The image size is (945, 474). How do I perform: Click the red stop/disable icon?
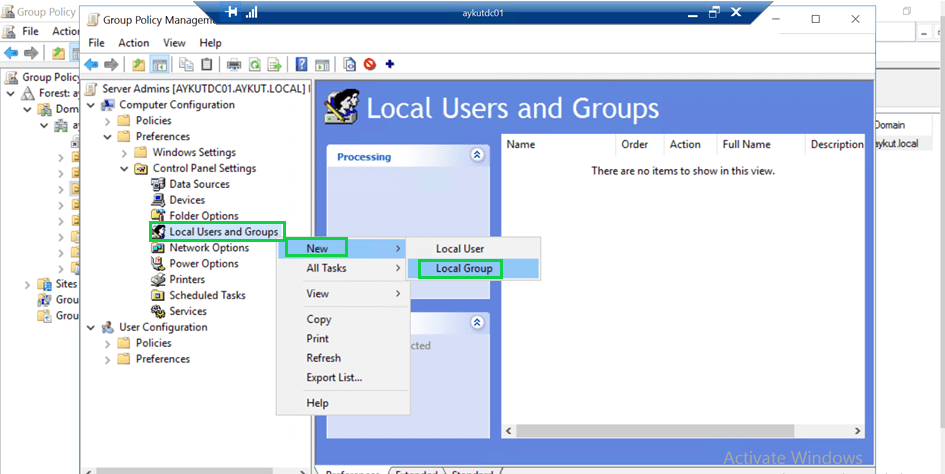[x=370, y=65]
